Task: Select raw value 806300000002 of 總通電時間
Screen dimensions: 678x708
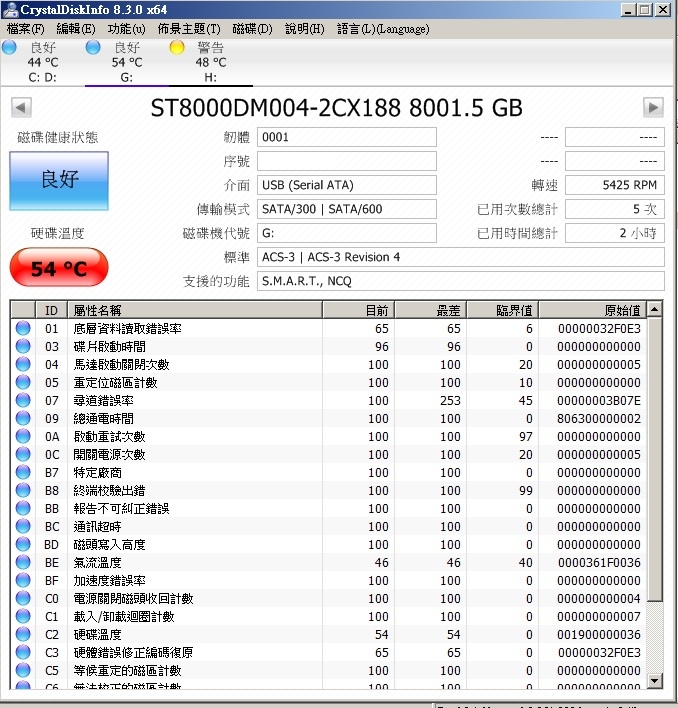Action: (x=599, y=419)
